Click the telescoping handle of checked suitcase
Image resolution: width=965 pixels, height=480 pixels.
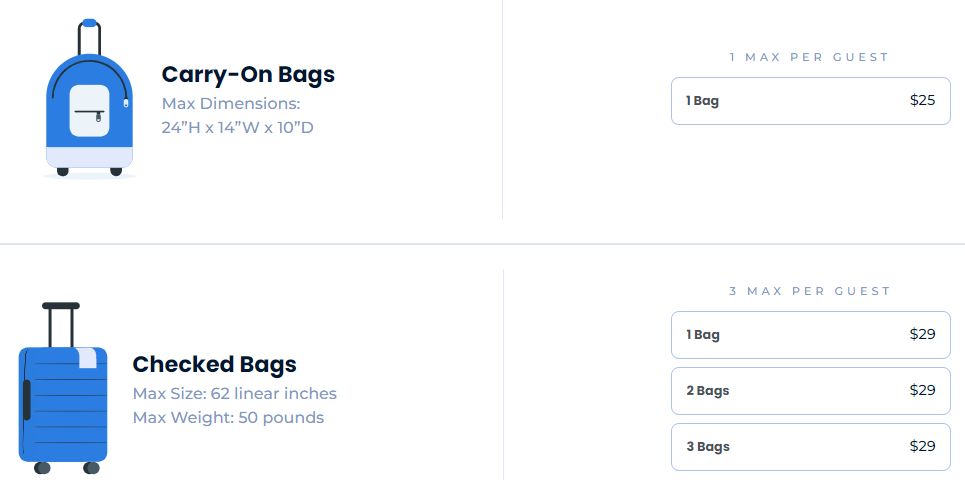click(x=61, y=322)
